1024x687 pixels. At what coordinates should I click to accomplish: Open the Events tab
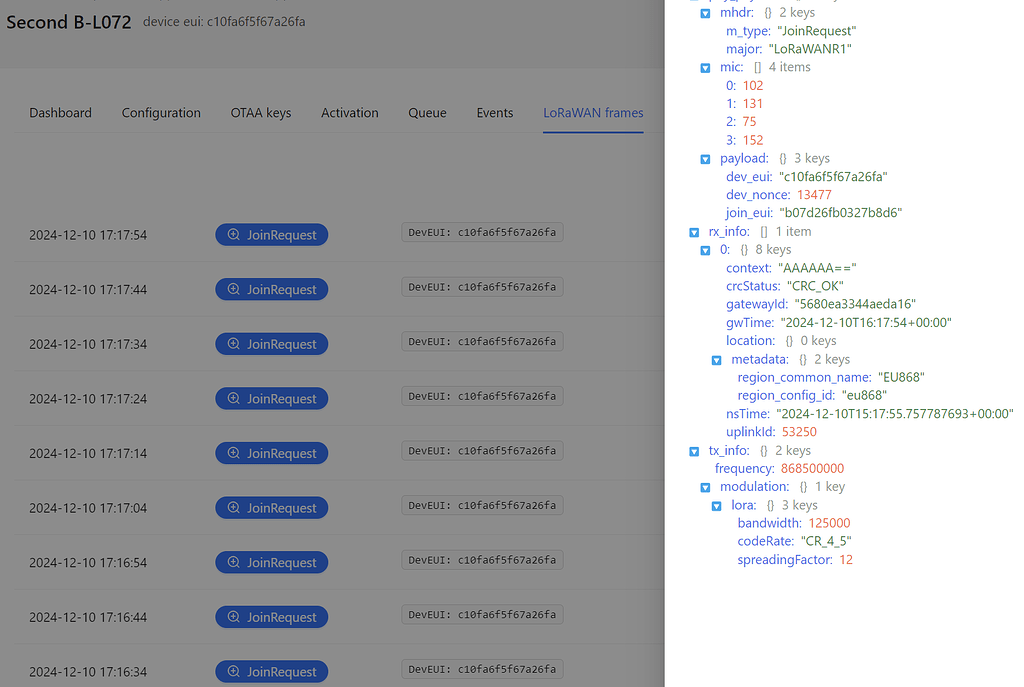pyautogui.click(x=494, y=113)
